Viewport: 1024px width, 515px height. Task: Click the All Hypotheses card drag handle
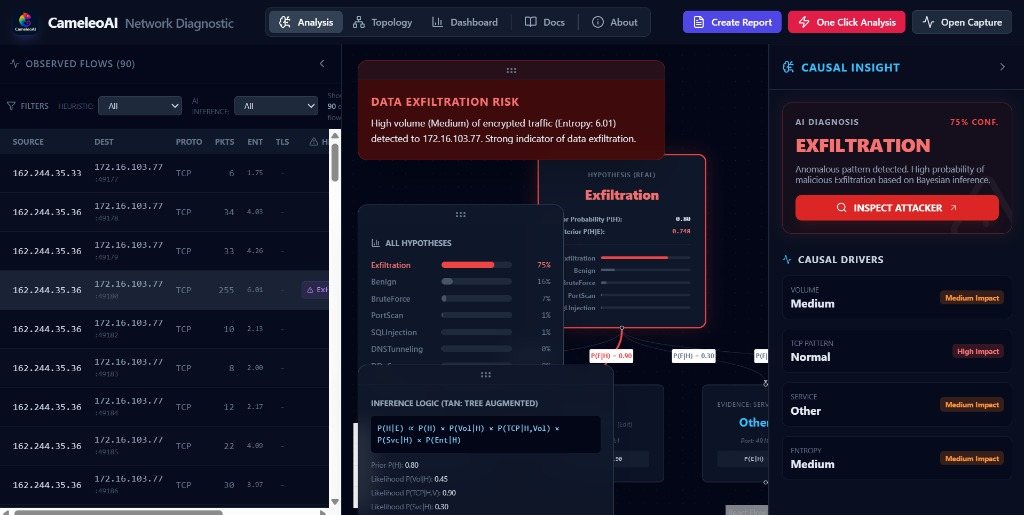point(460,214)
